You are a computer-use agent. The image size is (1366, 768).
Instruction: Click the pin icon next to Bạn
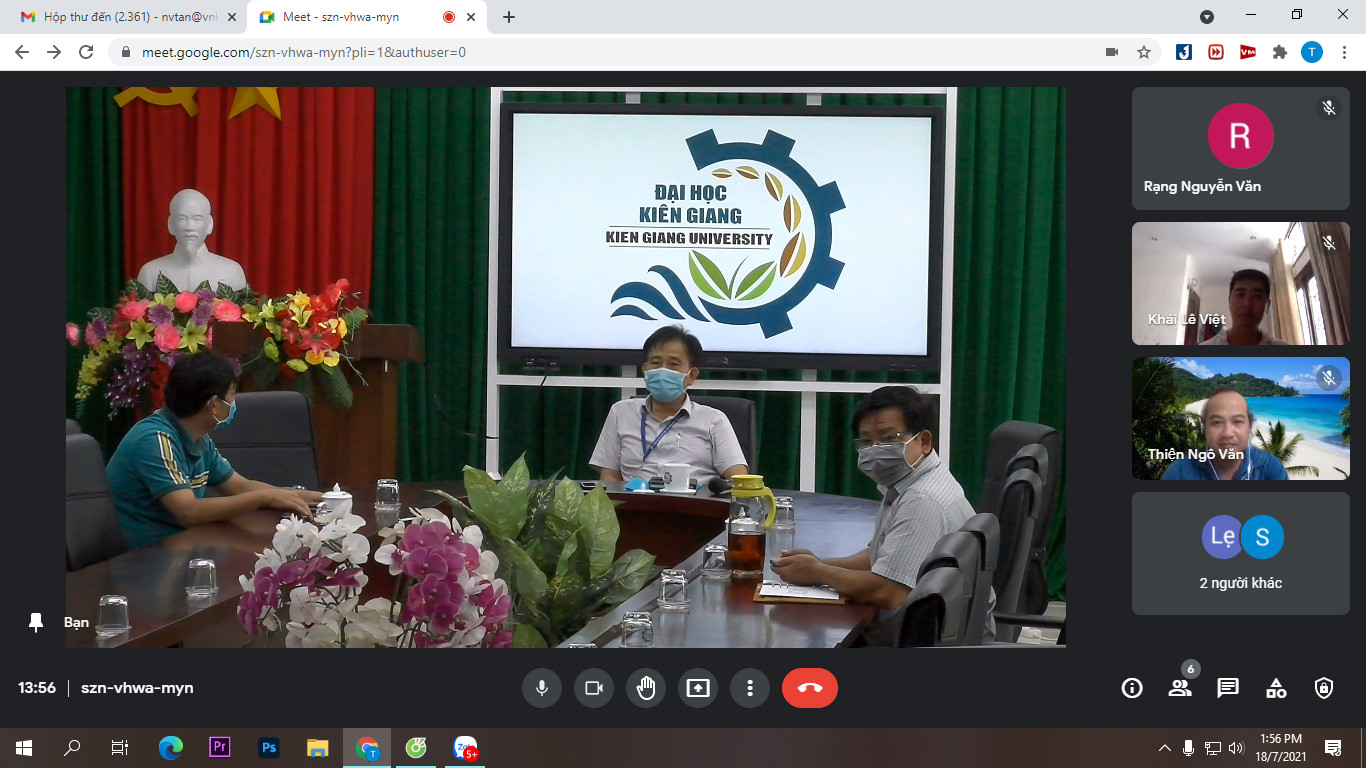coord(36,622)
